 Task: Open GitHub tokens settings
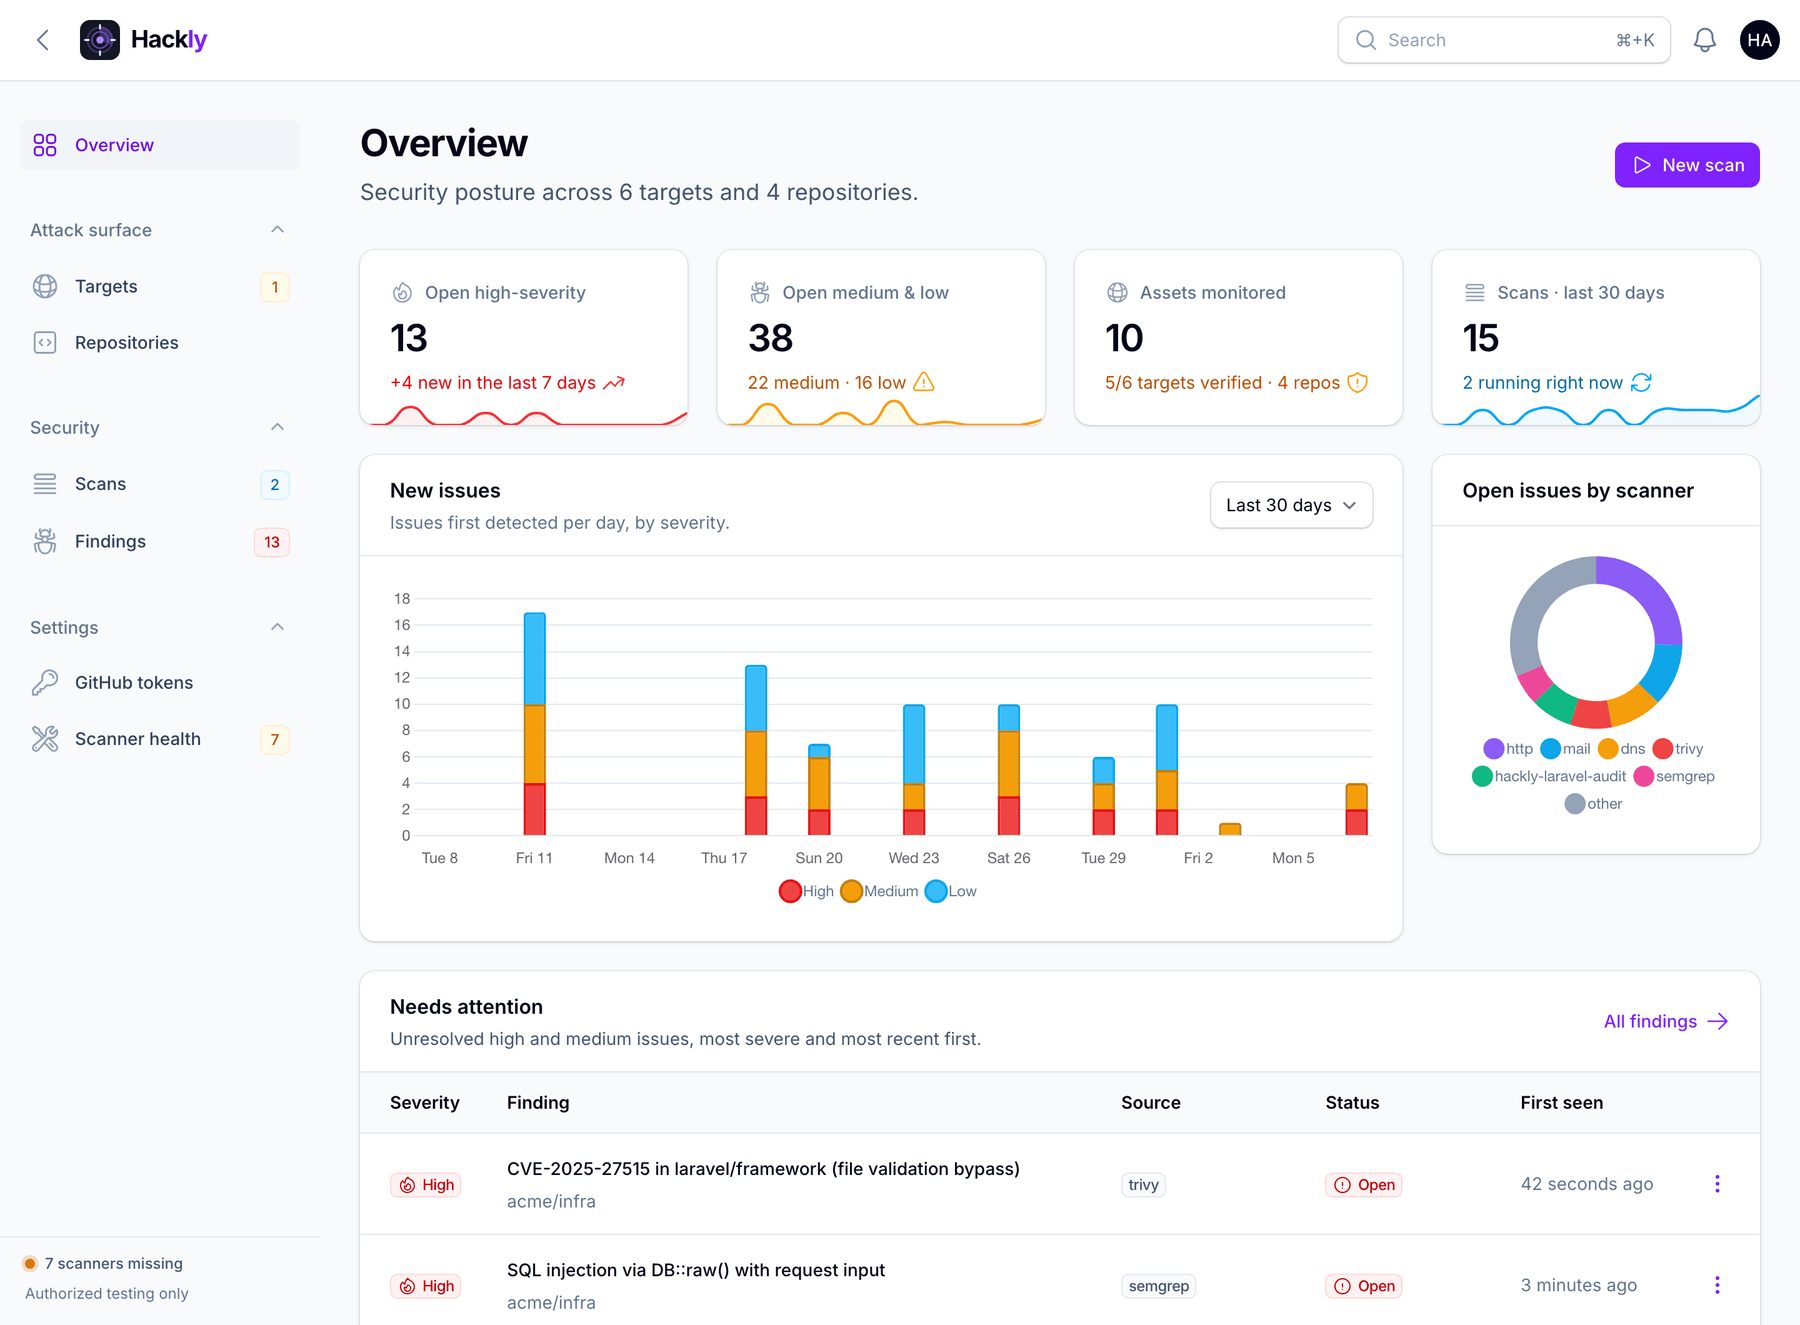click(160, 682)
